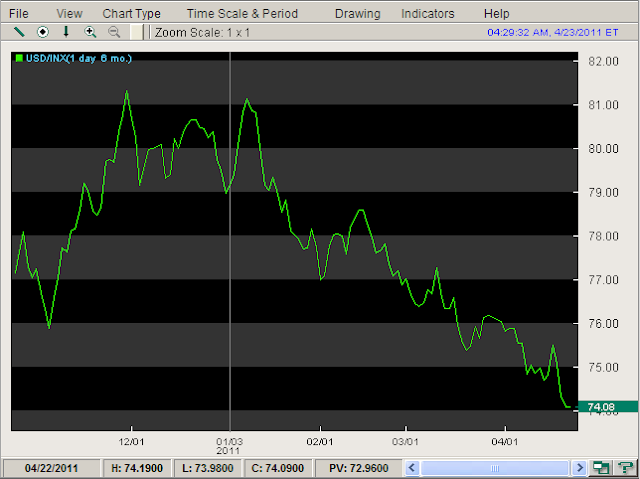Click the 04:29:32 AM timestamp text
This screenshot has height=479, width=640.
[x=553, y=32]
